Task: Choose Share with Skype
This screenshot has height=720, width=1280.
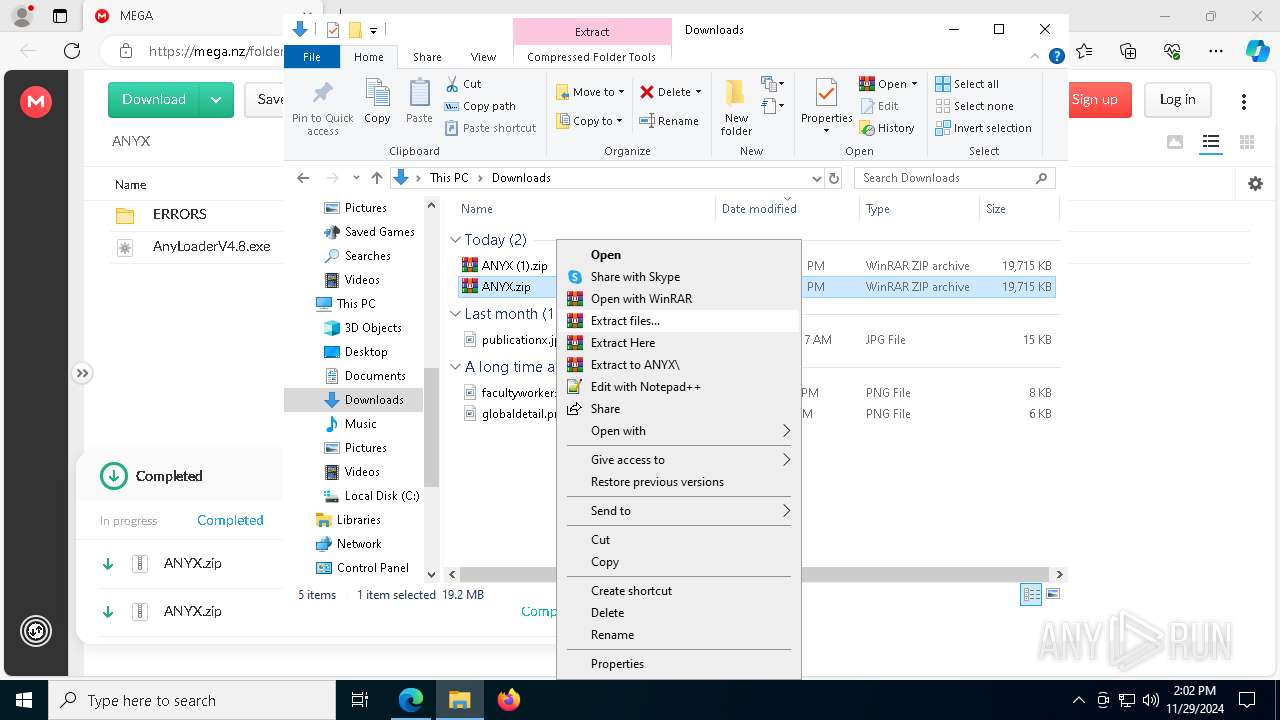Action: point(678,277)
